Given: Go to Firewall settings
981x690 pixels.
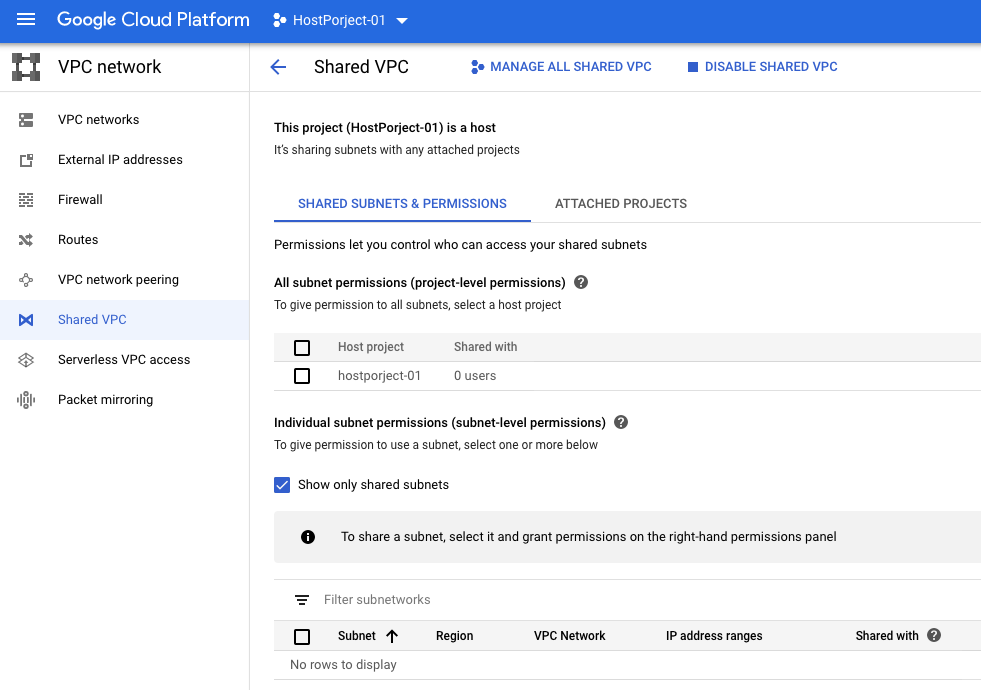Looking at the screenshot, I should [80, 199].
